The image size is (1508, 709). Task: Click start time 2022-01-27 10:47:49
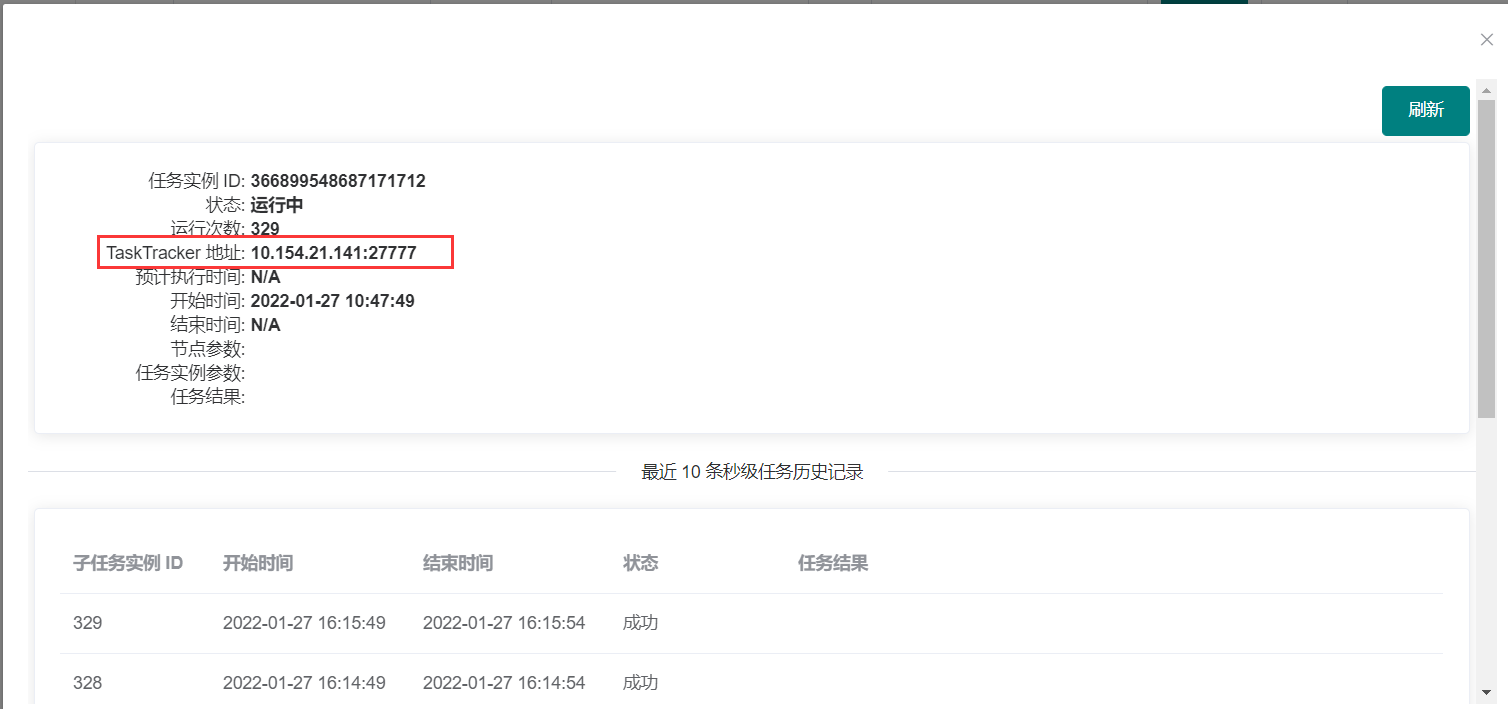(x=333, y=301)
